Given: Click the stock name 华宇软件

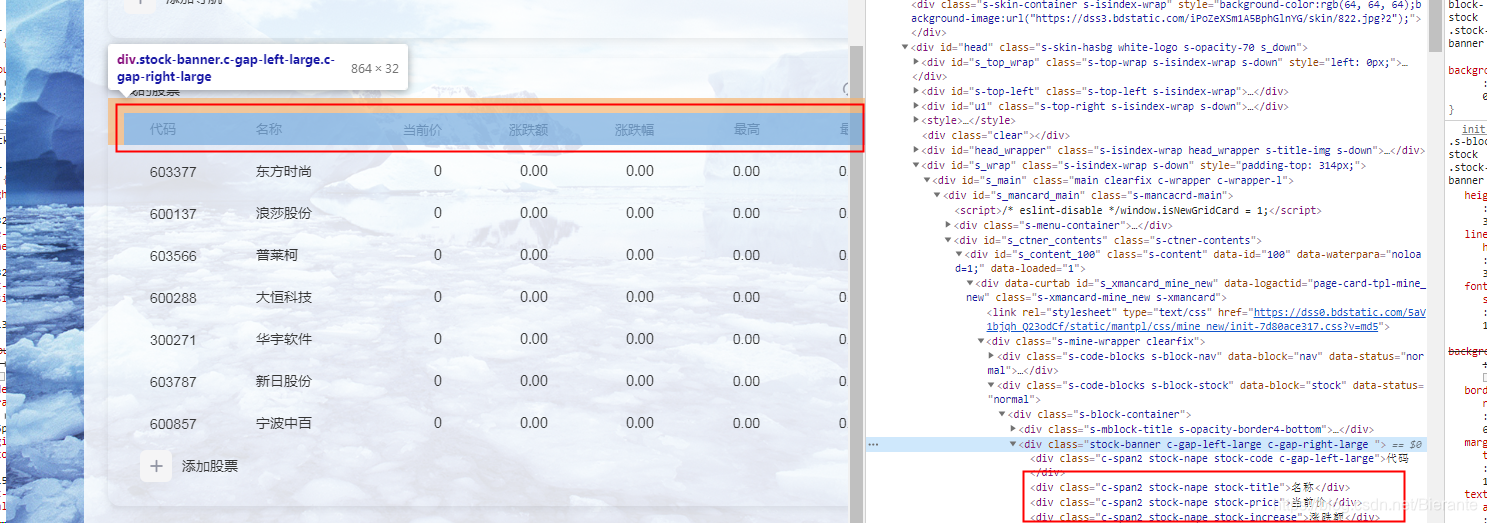Looking at the screenshot, I should (284, 339).
